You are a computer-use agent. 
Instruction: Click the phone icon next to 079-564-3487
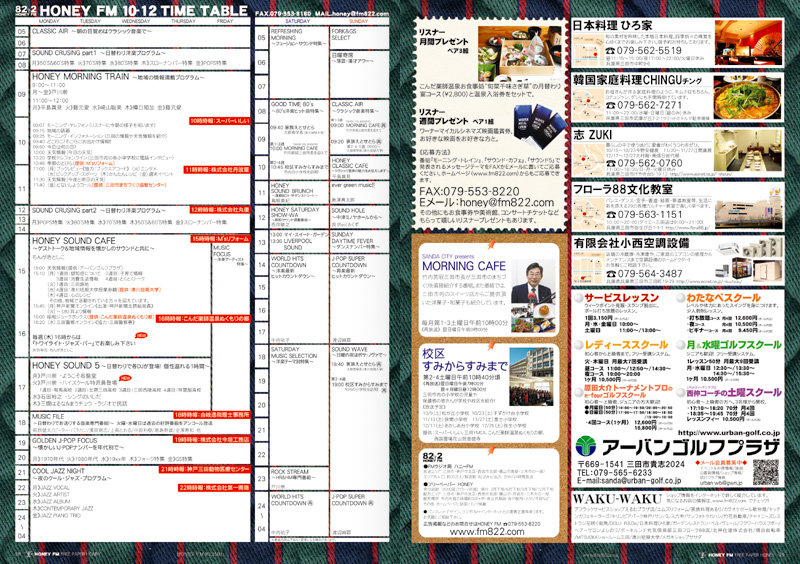[610, 274]
